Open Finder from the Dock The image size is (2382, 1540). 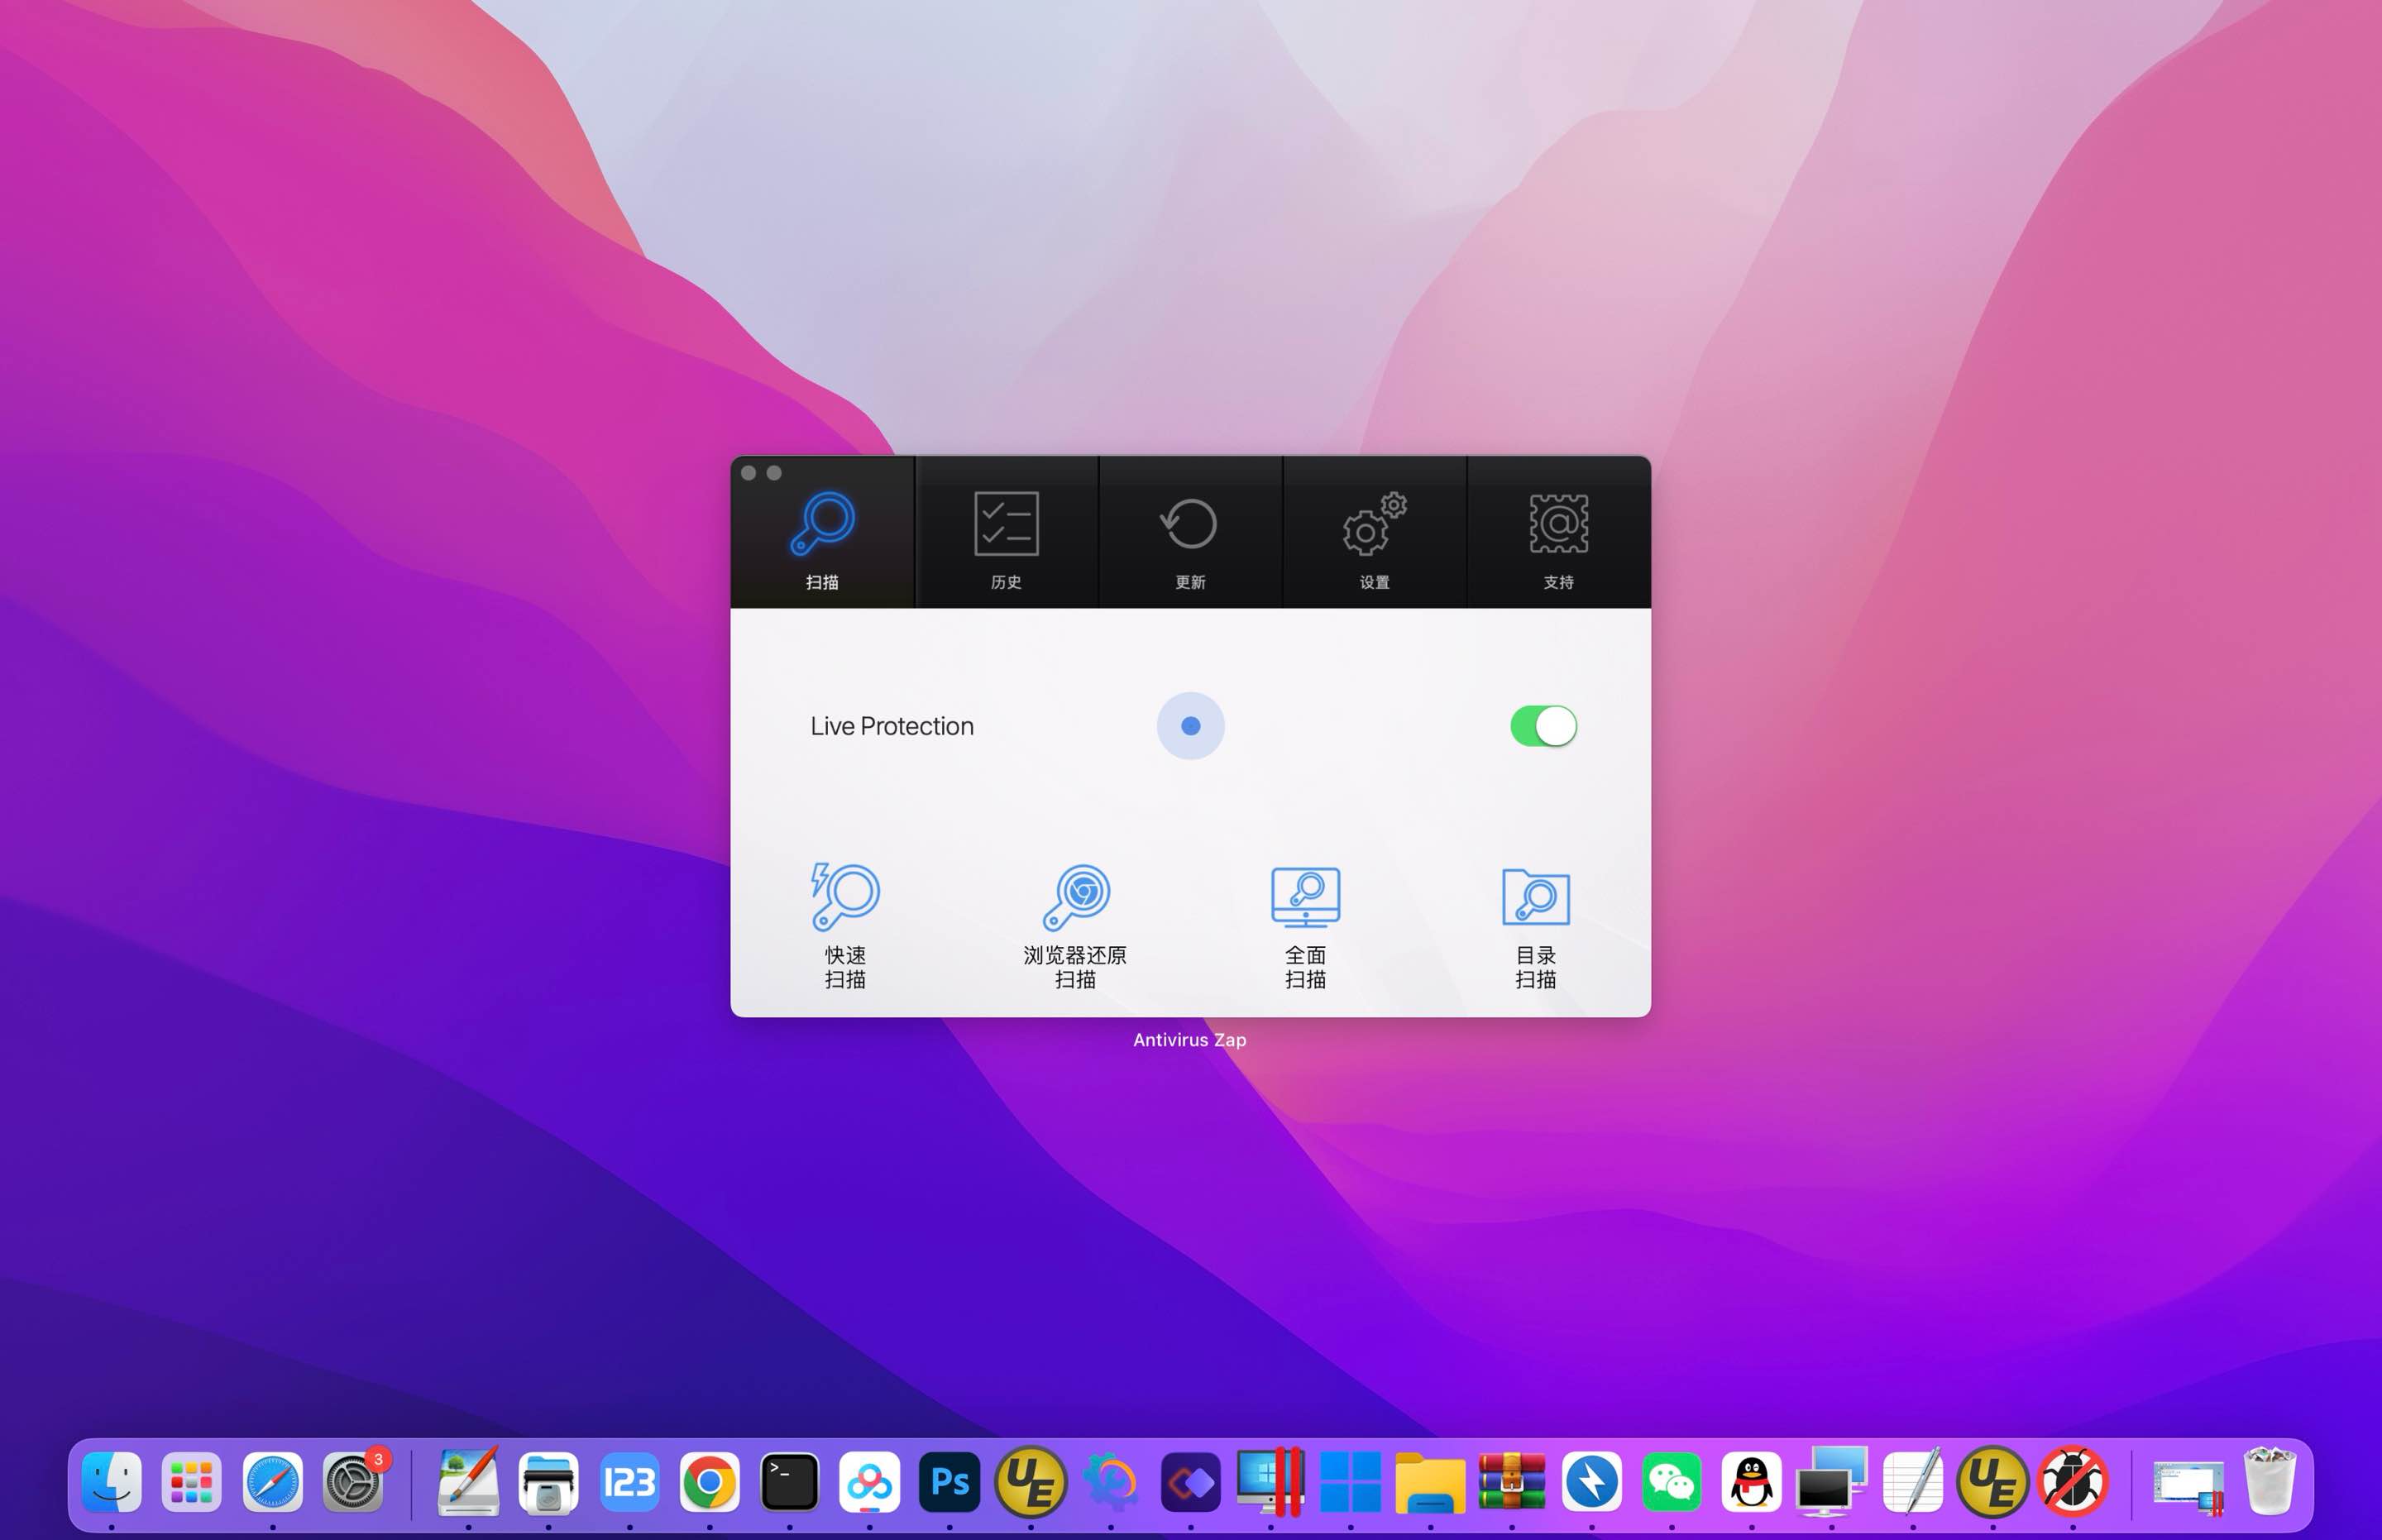[111, 1481]
